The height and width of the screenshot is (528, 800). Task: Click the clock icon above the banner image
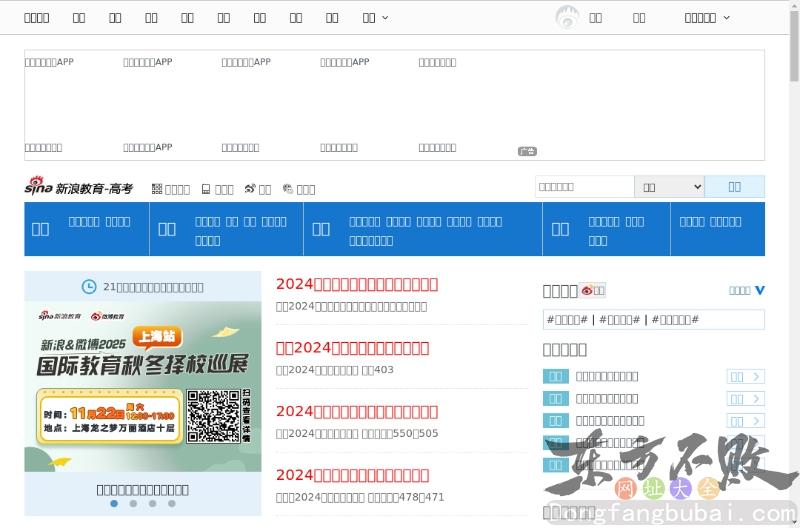89,286
